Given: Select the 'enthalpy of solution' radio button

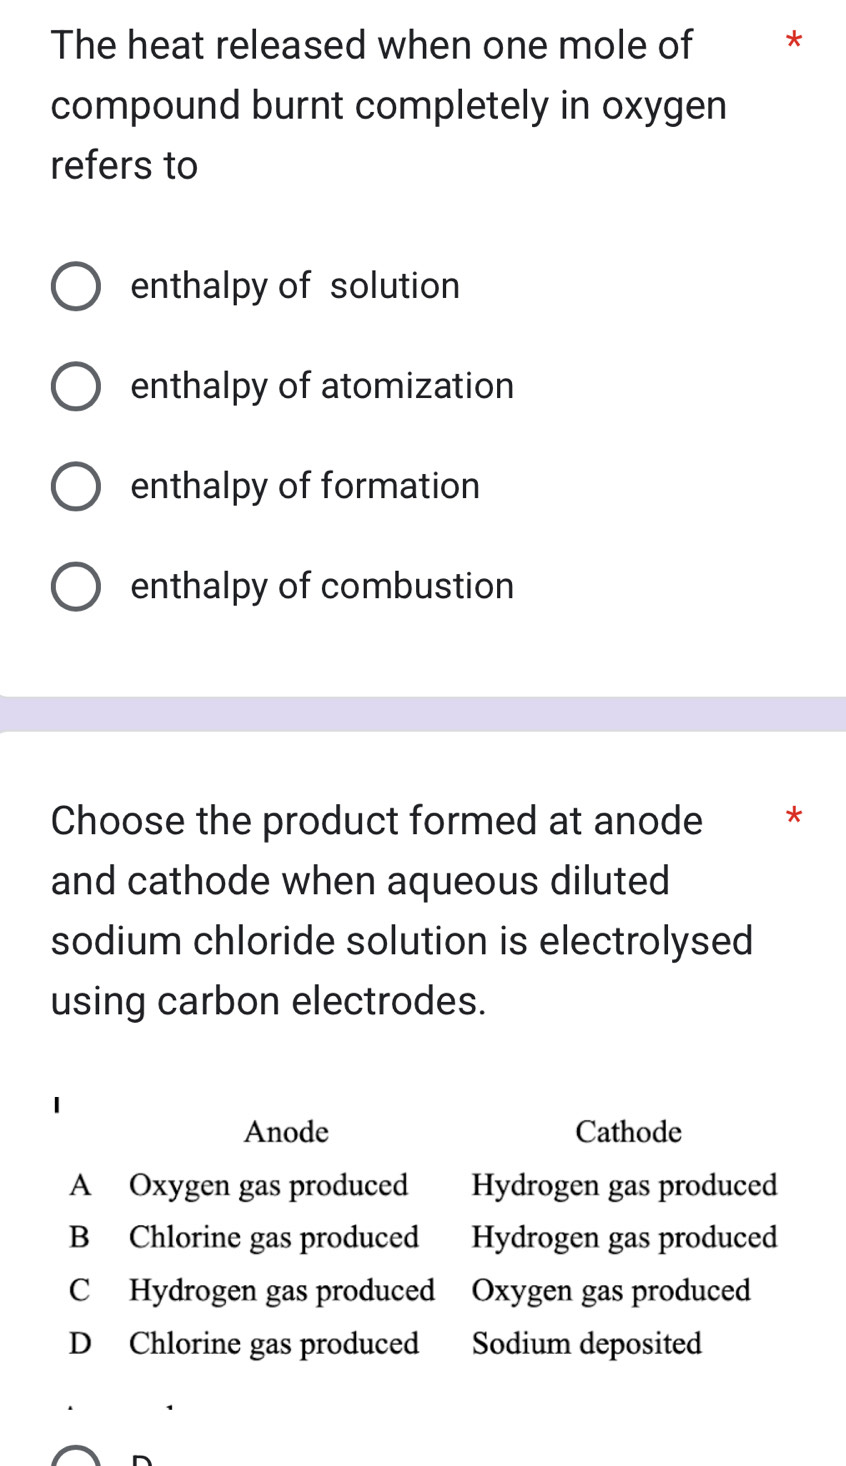Looking at the screenshot, I should click(x=75, y=285).
